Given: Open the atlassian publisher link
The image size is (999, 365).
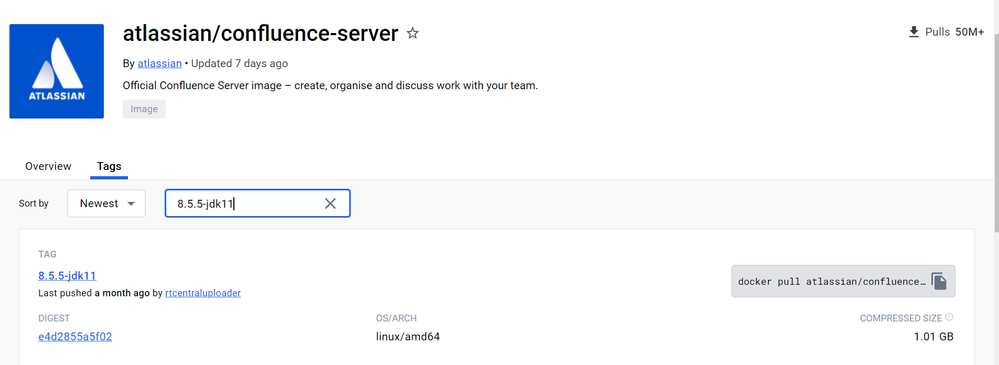Looking at the screenshot, I should (159, 64).
